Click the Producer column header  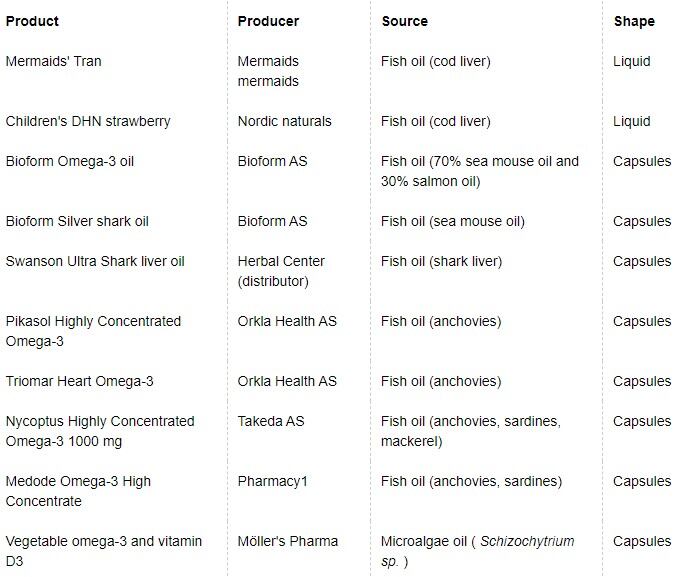[x=268, y=21]
